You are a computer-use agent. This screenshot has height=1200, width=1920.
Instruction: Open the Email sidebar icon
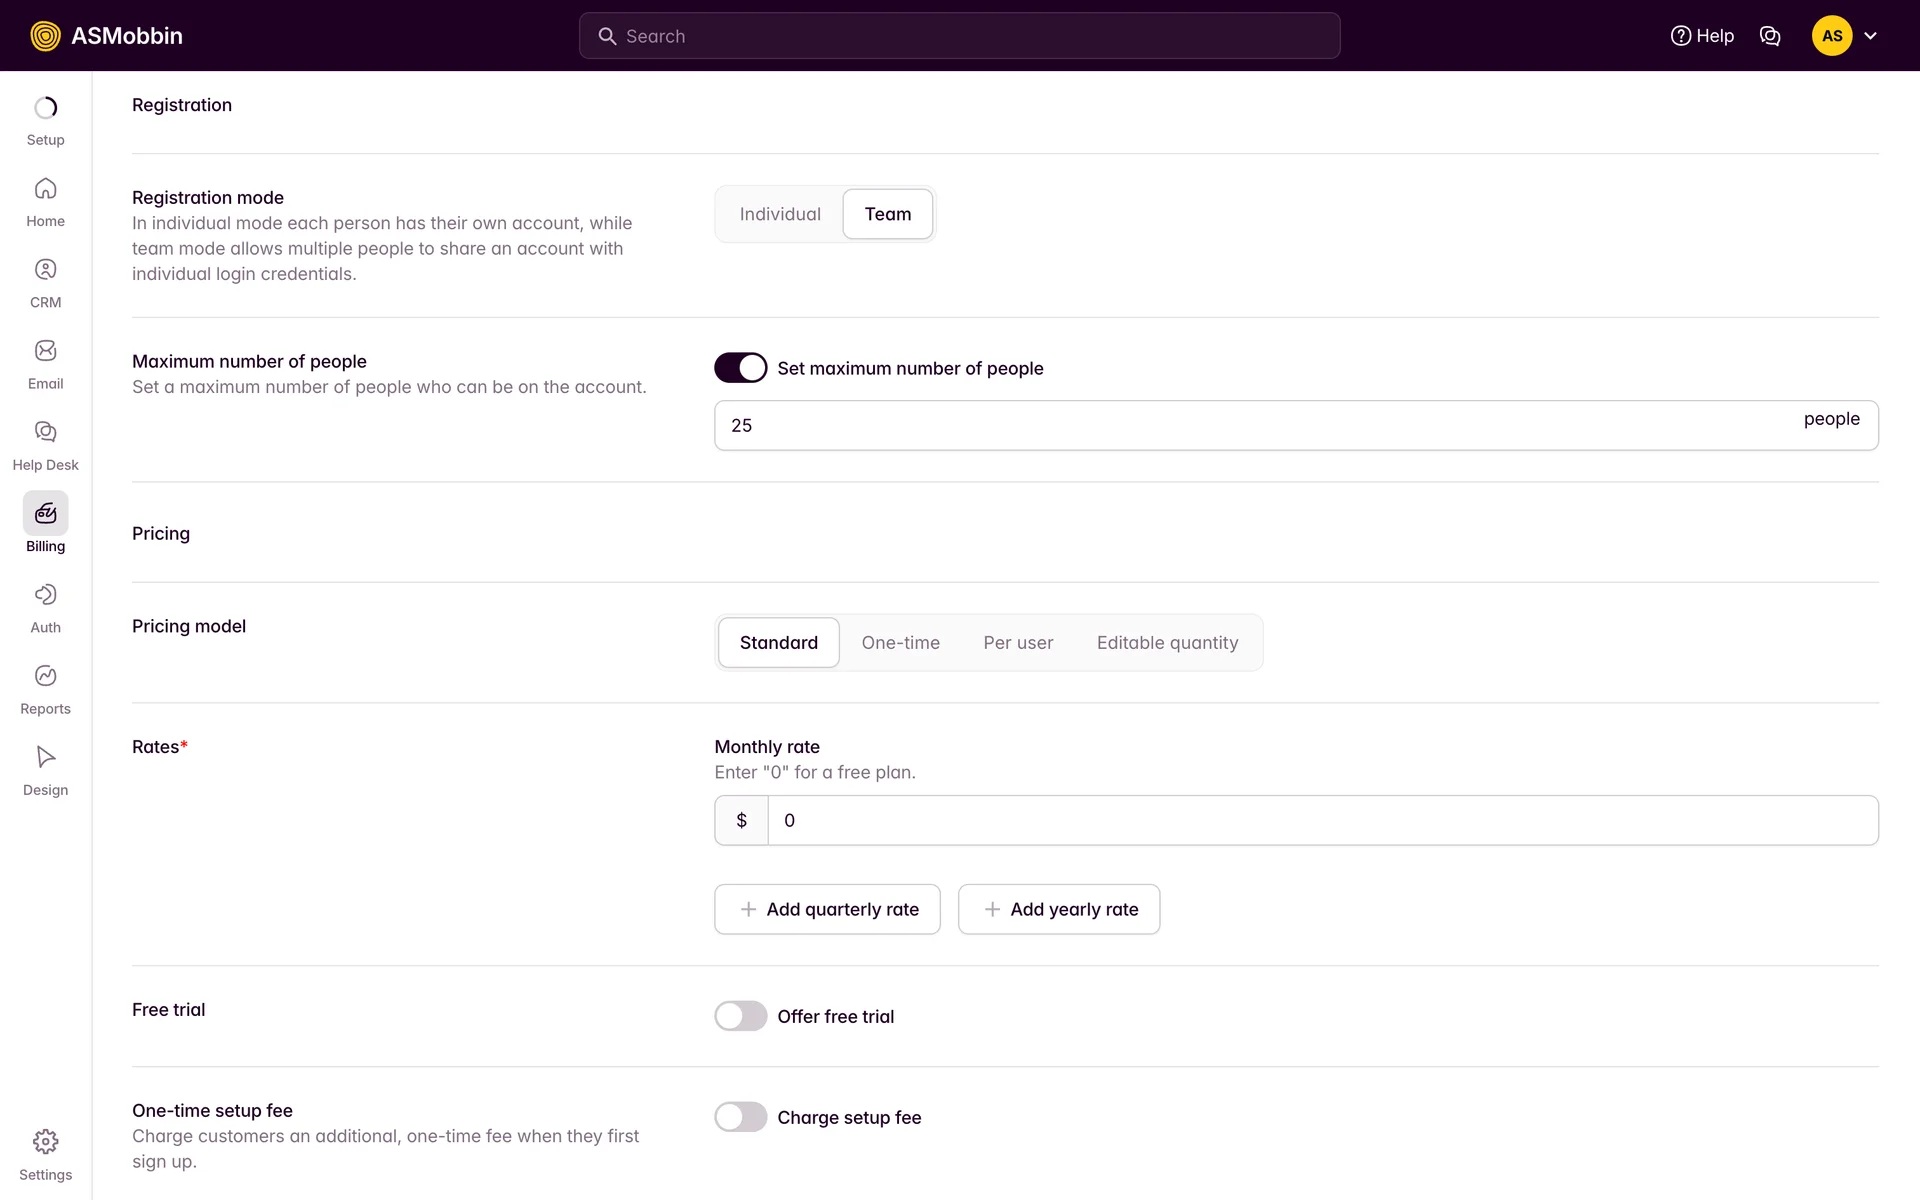(x=45, y=351)
